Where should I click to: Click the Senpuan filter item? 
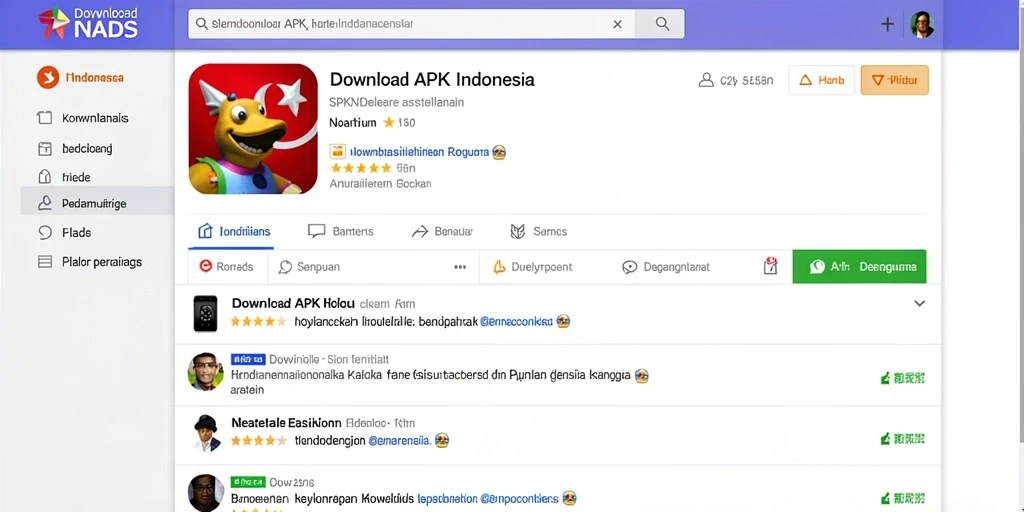(309, 266)
